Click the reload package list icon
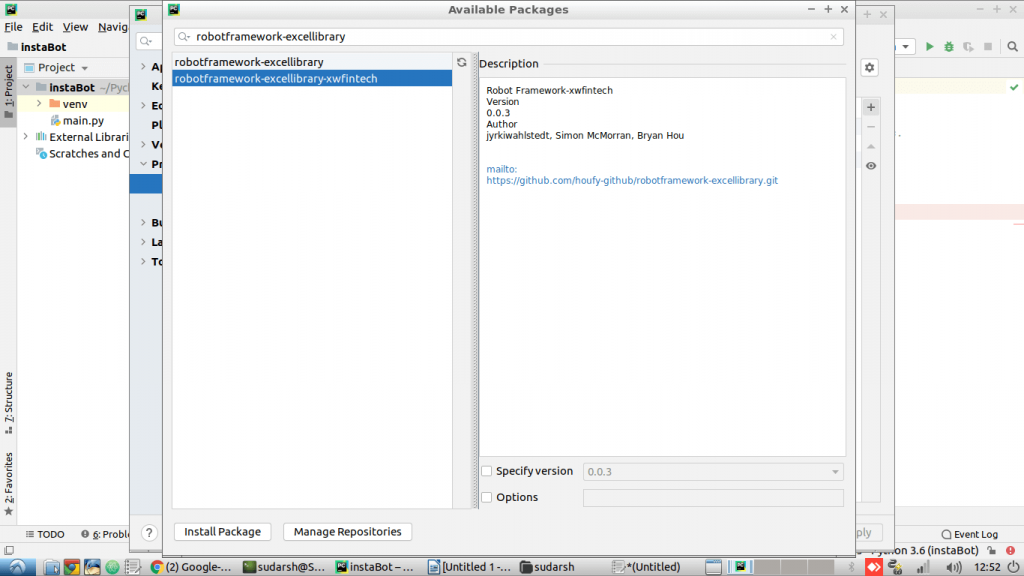 461,62
